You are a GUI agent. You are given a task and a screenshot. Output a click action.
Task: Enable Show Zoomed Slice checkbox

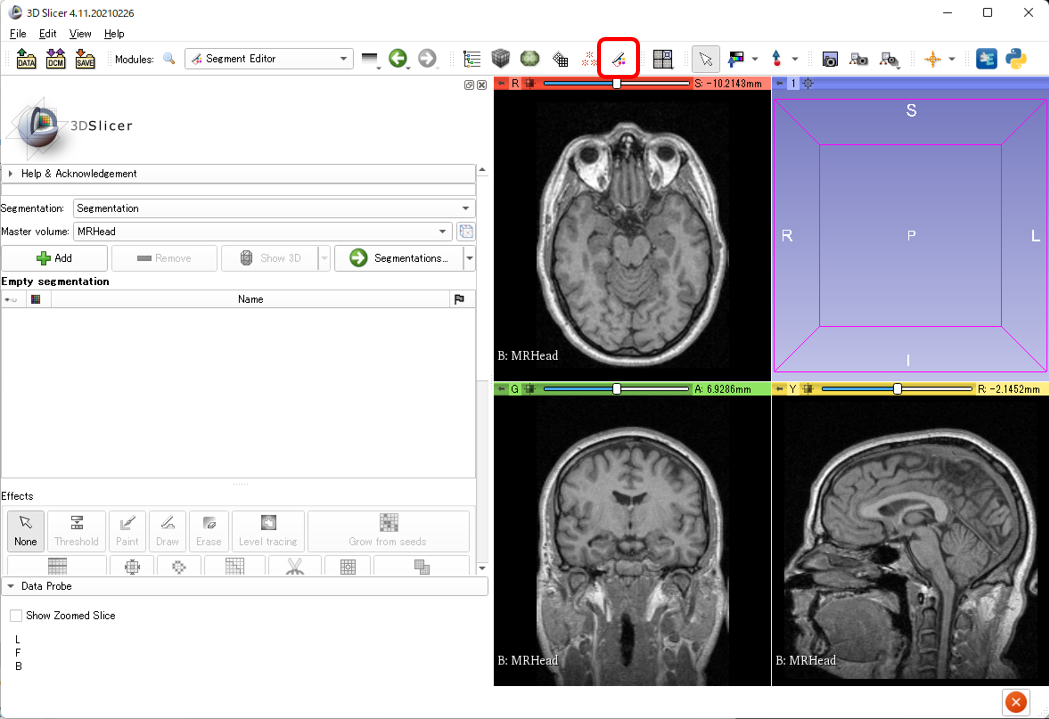[16, 616]
